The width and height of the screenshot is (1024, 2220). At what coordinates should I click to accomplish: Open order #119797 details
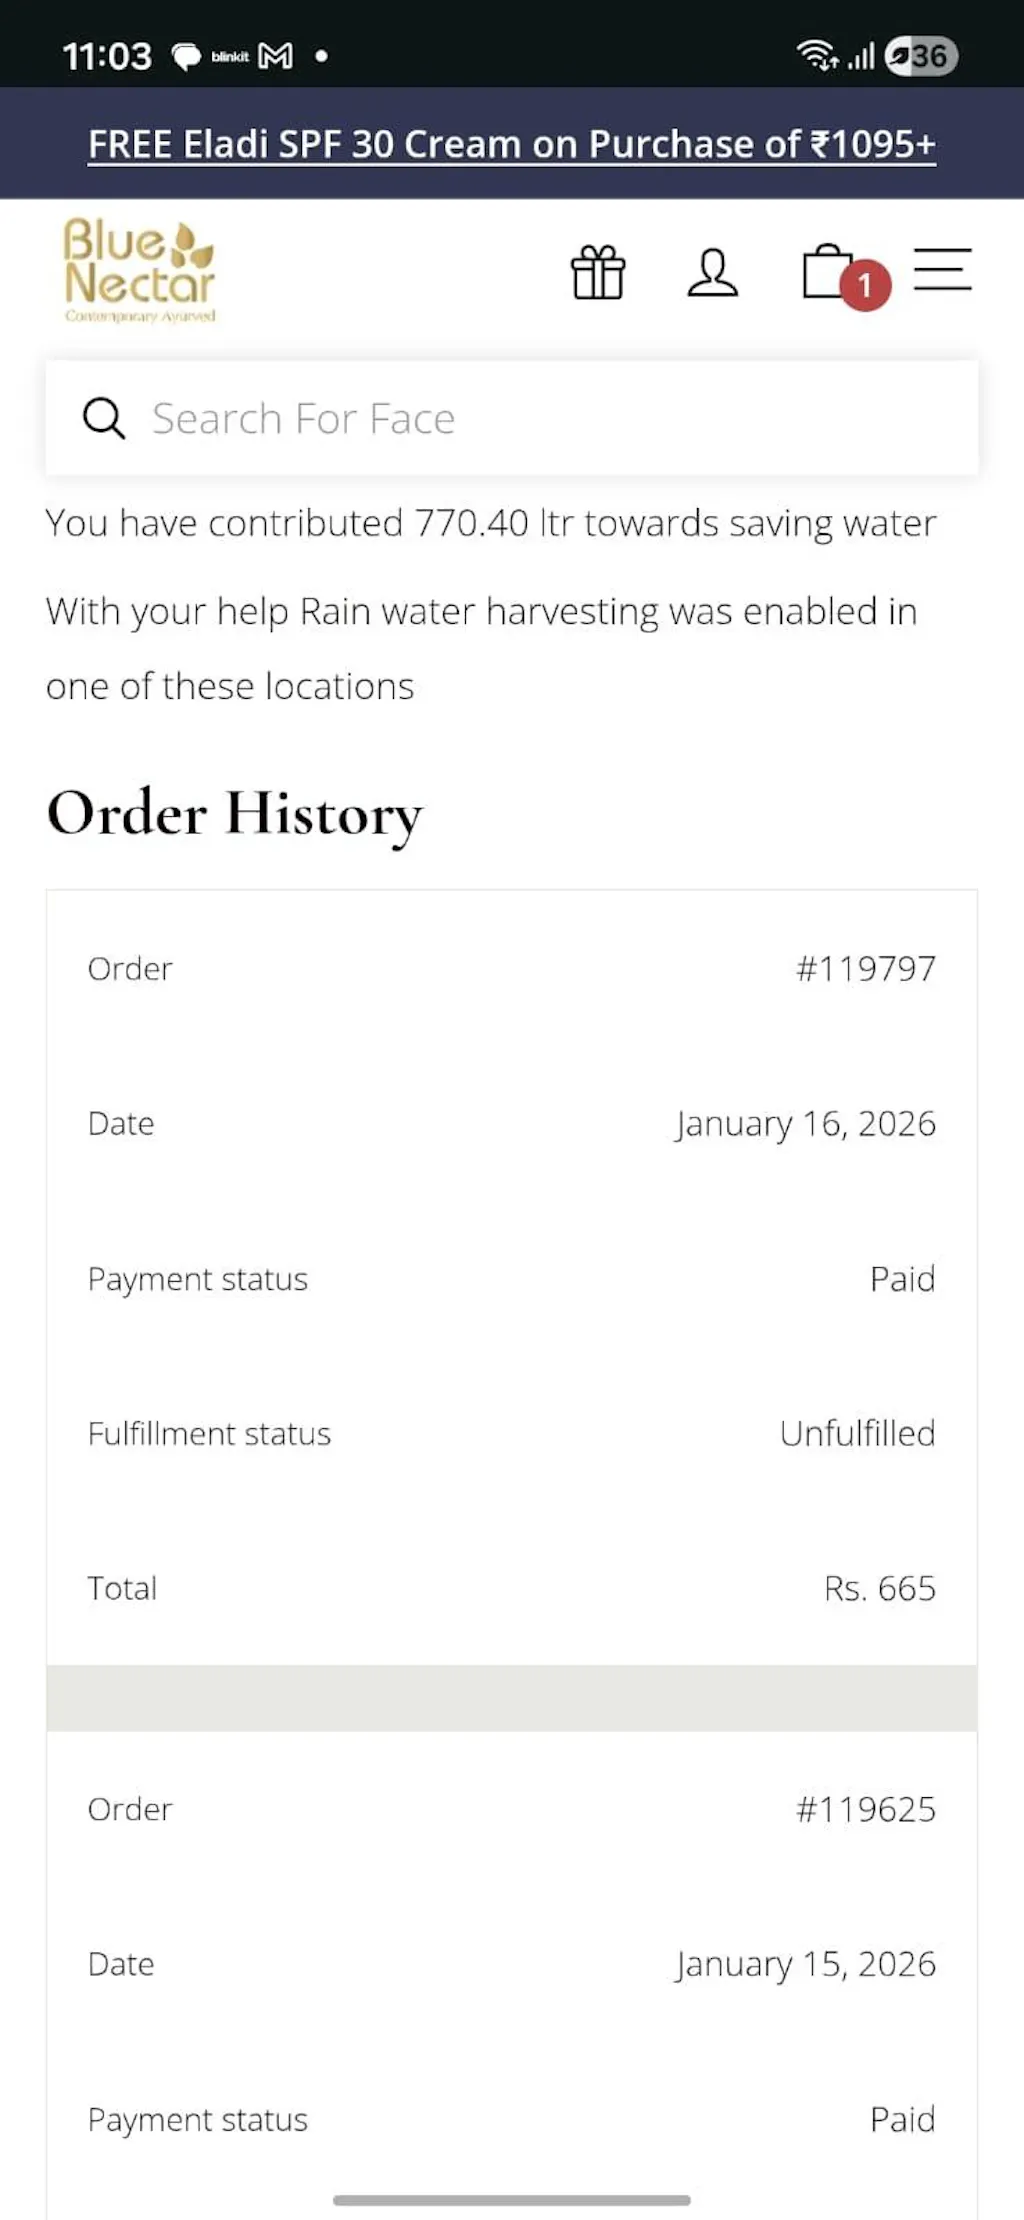[x=865, y=968]
